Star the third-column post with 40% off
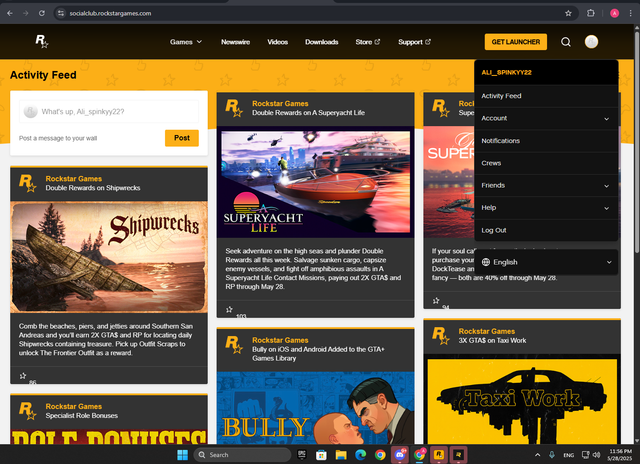Screen dimensions: 640x464 pos(436,301)
